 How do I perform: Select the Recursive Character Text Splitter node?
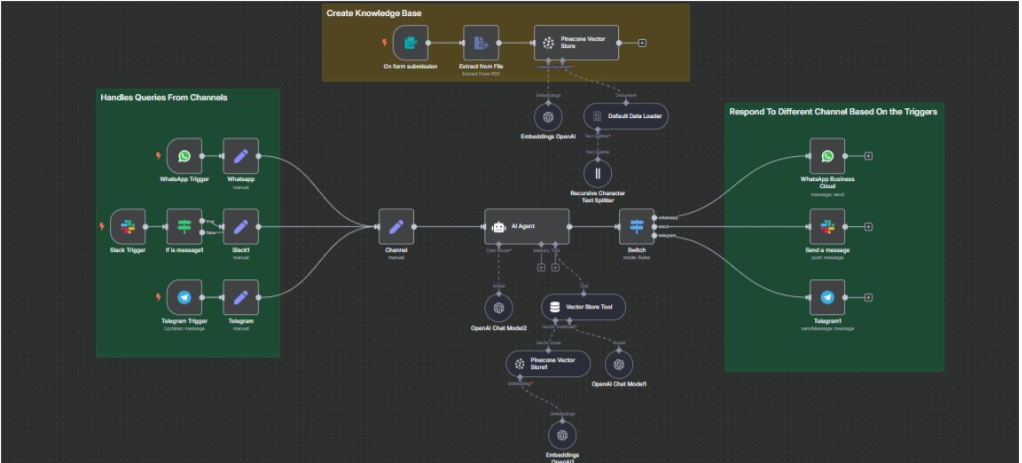coord(598,174)
